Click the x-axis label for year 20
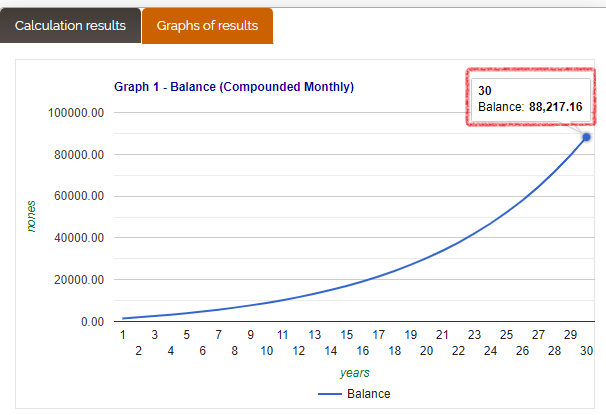 click(x=426, y=351)
